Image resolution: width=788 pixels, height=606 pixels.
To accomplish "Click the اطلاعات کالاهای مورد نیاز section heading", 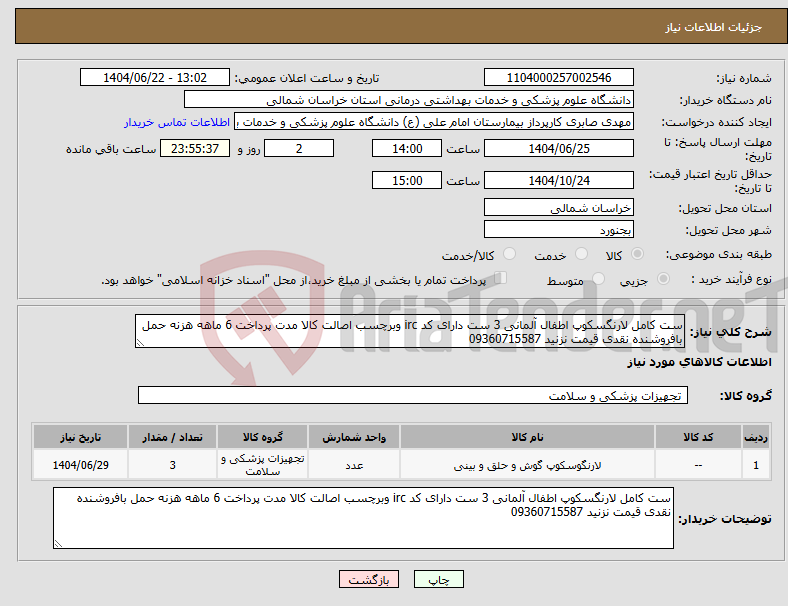I will 699,362.
